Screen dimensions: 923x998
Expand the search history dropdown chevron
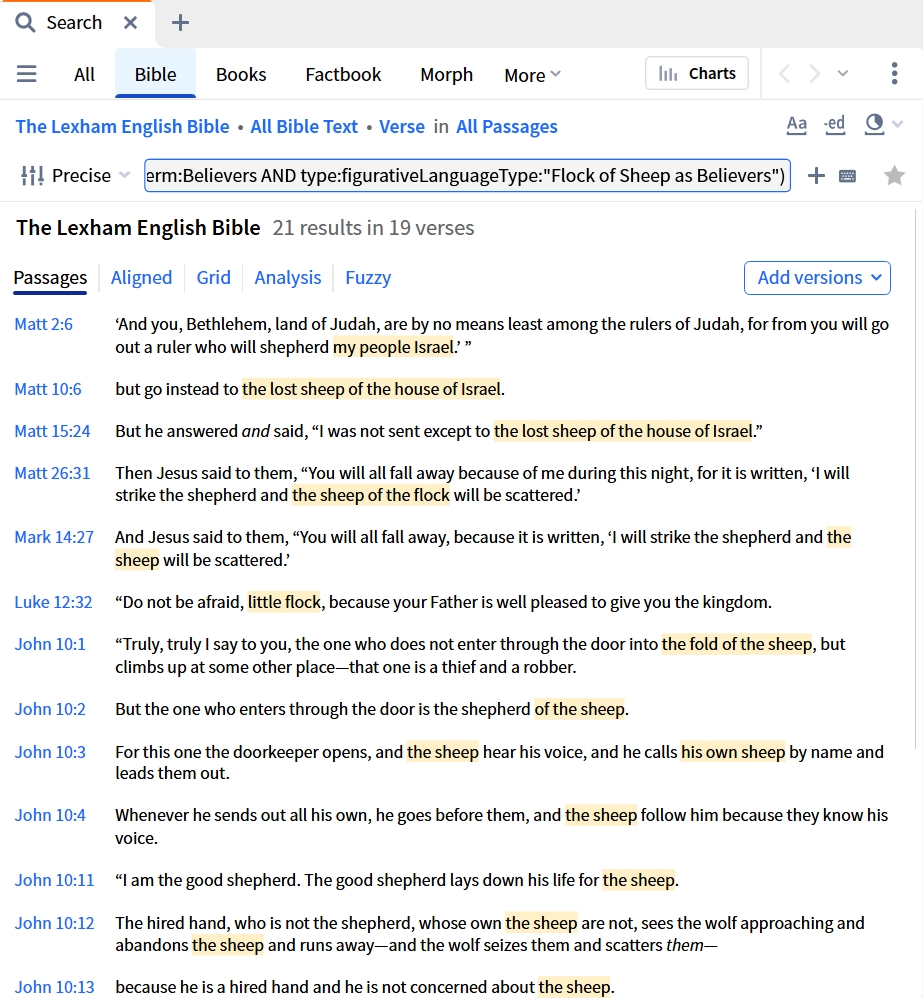tap(843, 74)
